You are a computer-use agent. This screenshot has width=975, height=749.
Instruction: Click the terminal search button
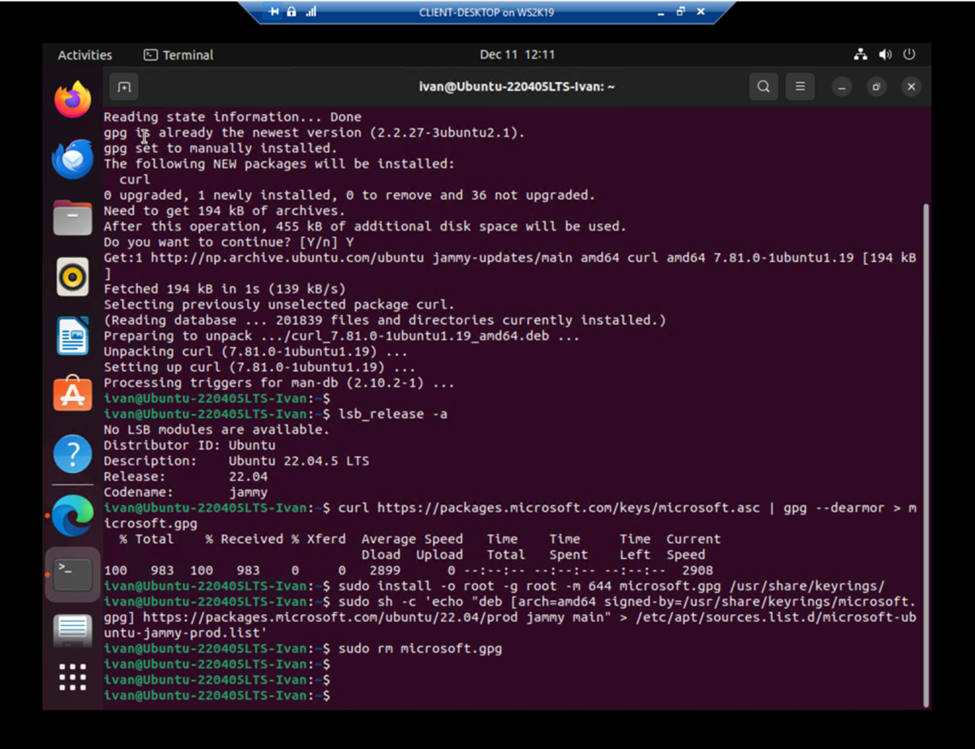pos(764,87)
